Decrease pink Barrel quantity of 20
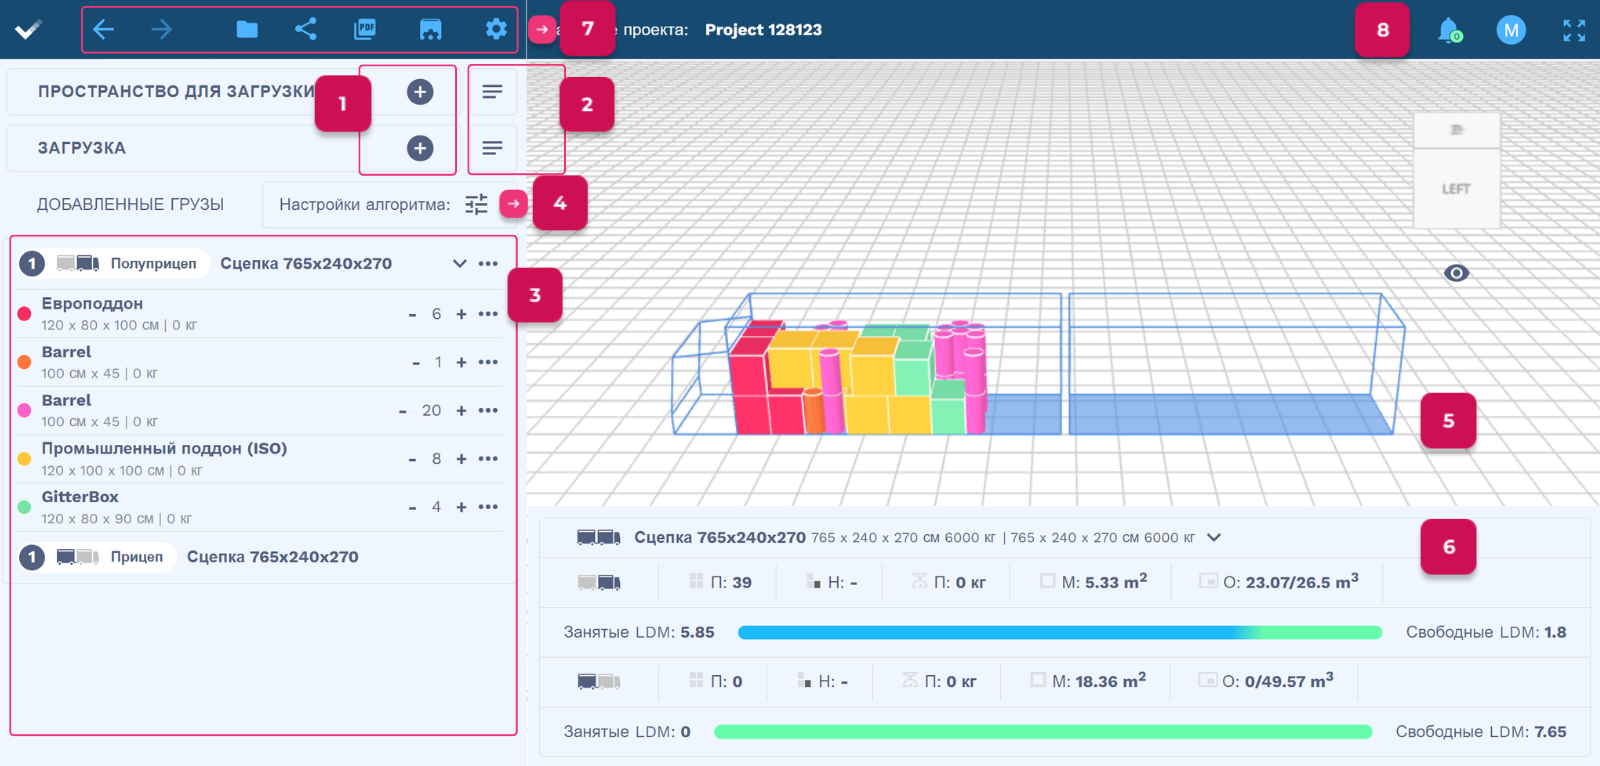 [403, 411]
